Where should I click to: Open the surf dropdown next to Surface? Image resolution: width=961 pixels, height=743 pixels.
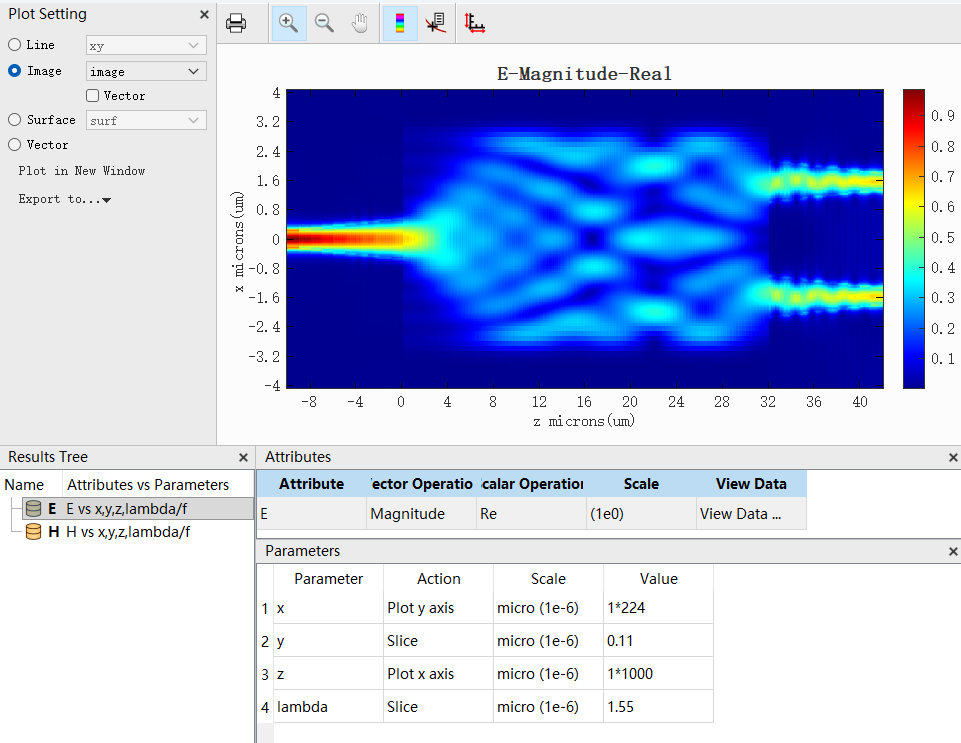click(146, 120)
